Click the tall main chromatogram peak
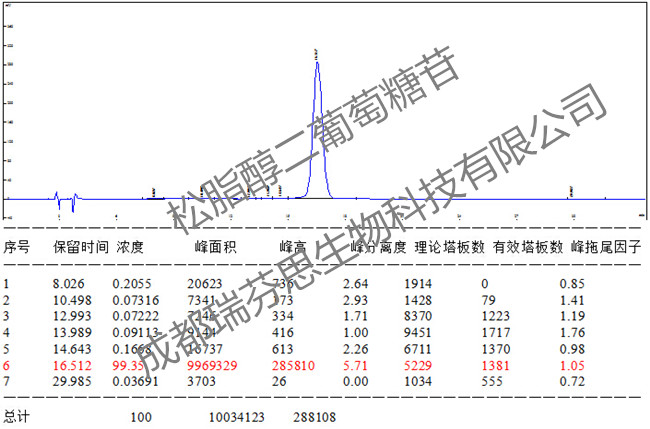Viewport: 650px width, 429px height. (x=318, y=128)
